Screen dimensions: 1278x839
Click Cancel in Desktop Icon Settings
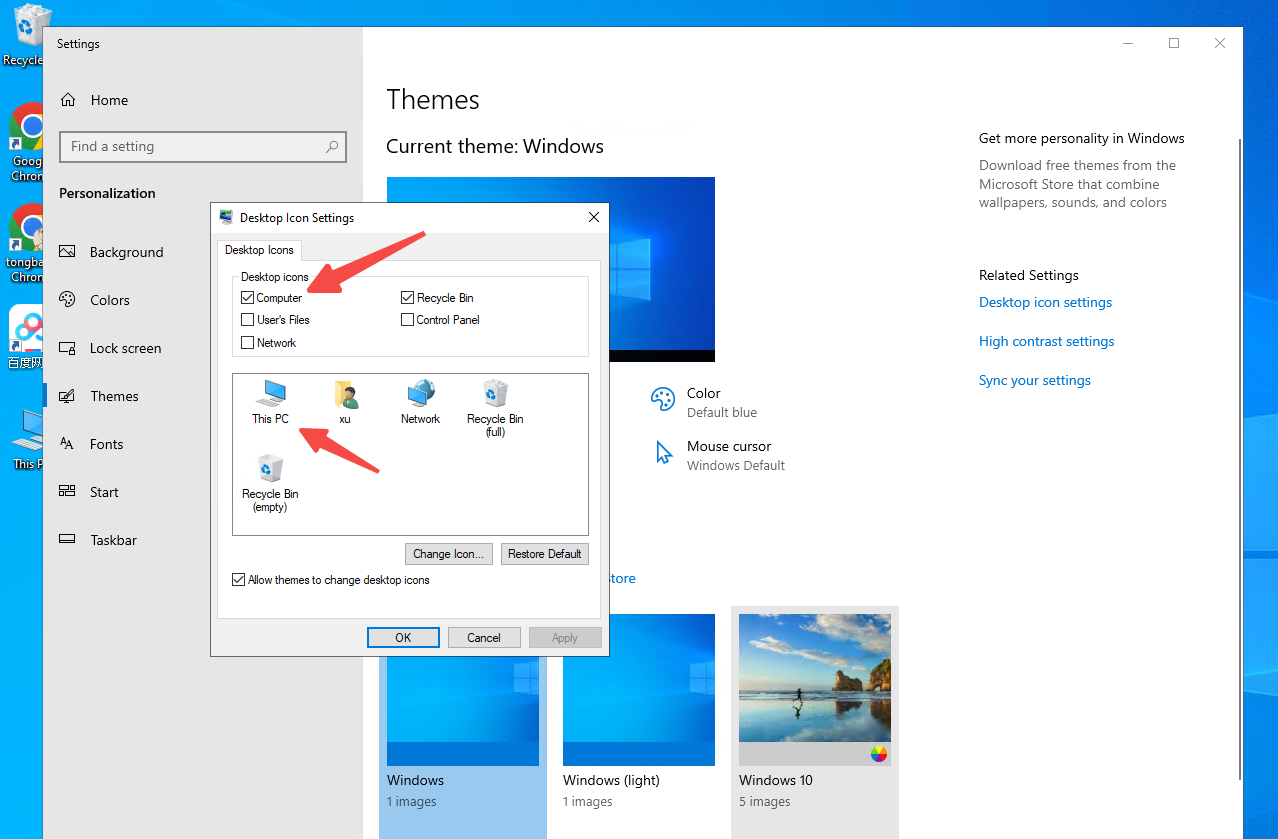tap(484, 638)
